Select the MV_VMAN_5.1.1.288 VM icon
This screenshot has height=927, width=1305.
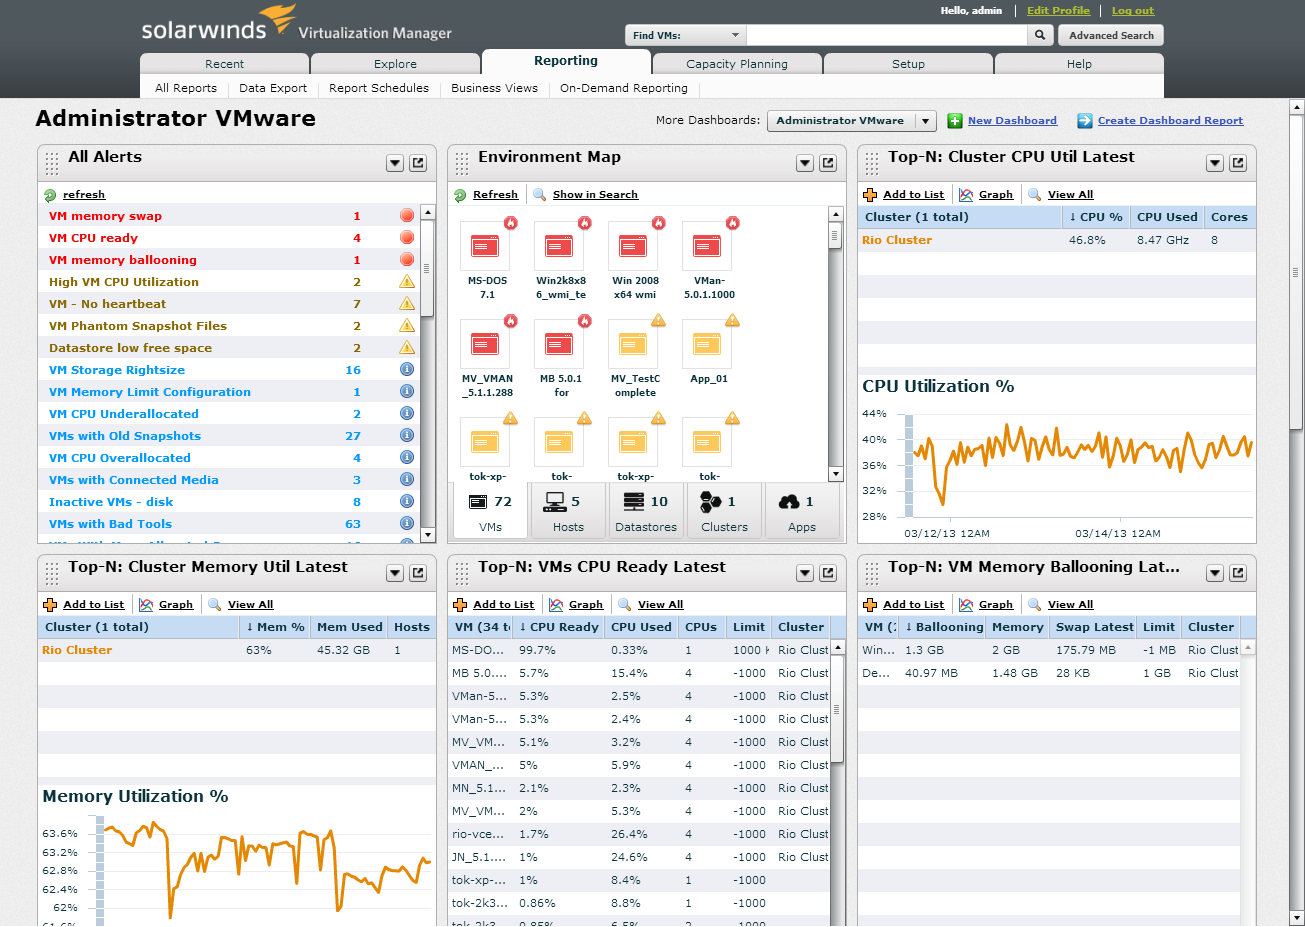487,343
